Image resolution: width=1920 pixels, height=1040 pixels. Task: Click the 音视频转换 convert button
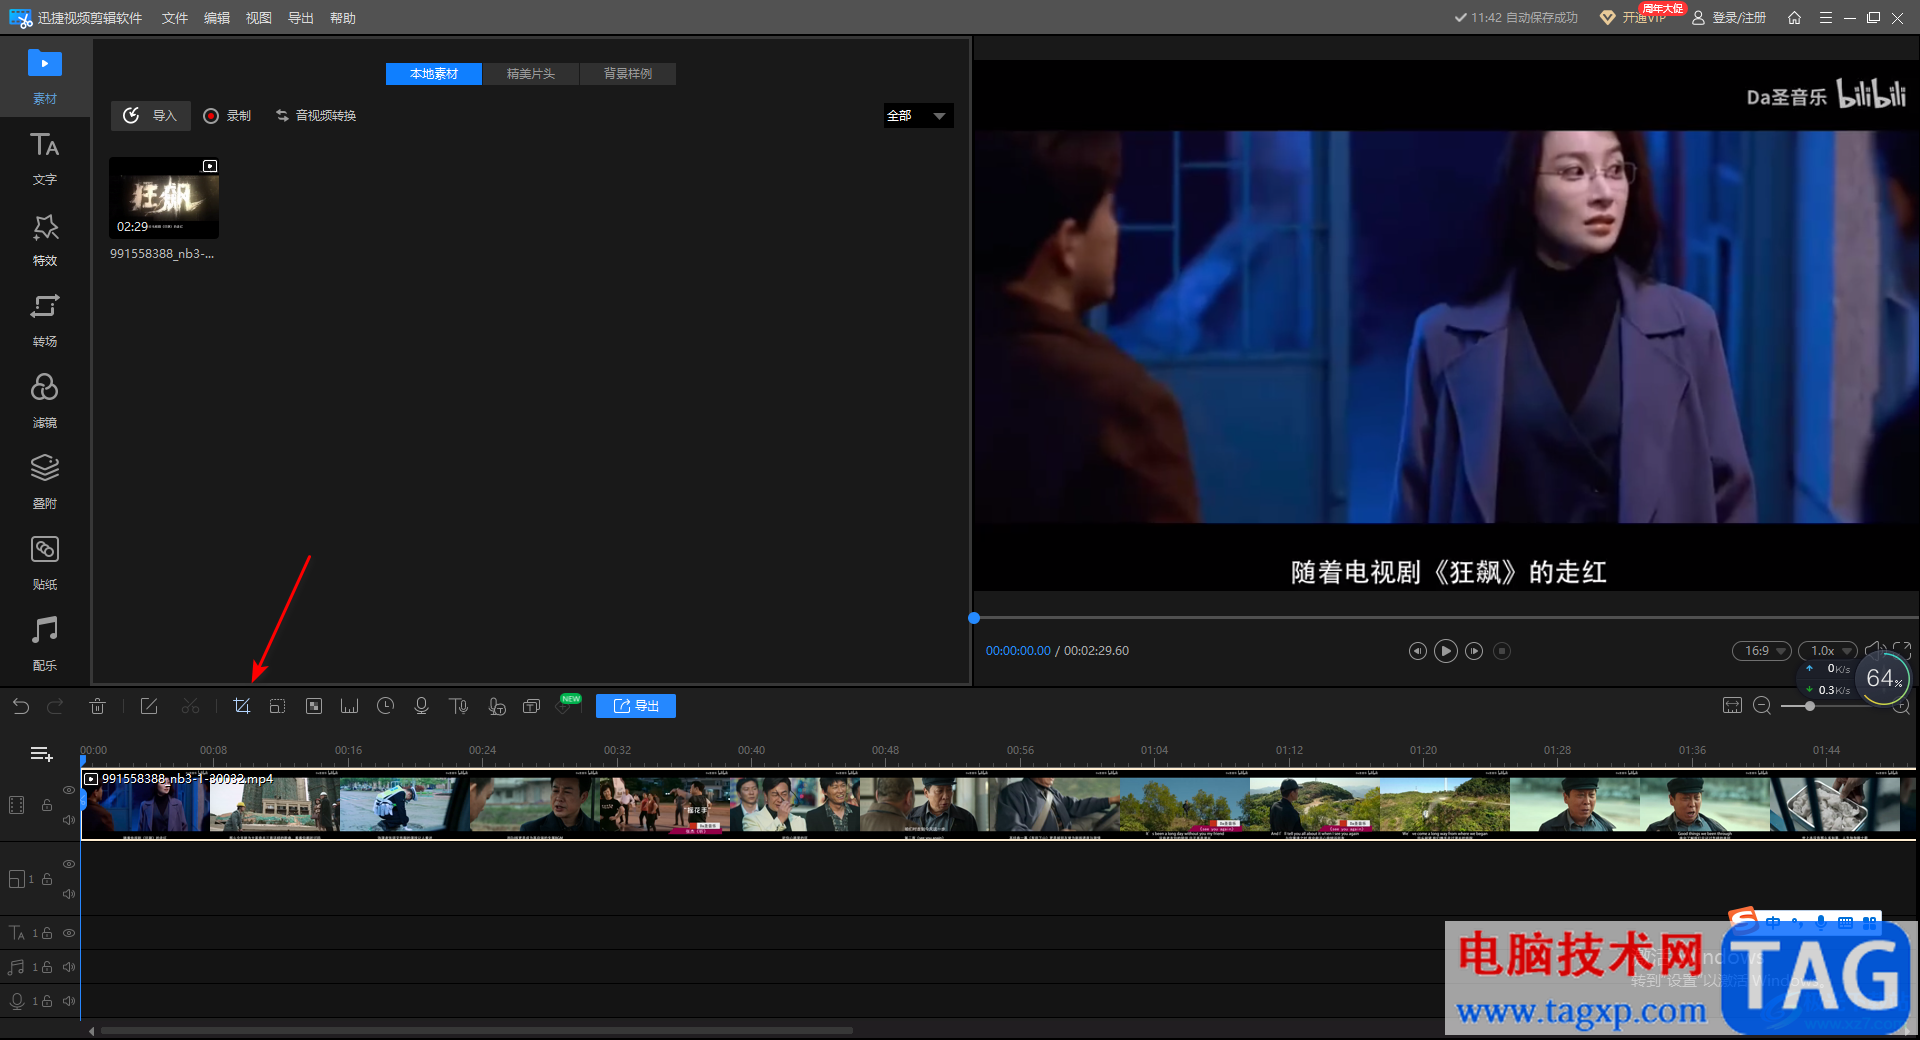(x=316, y=116)
